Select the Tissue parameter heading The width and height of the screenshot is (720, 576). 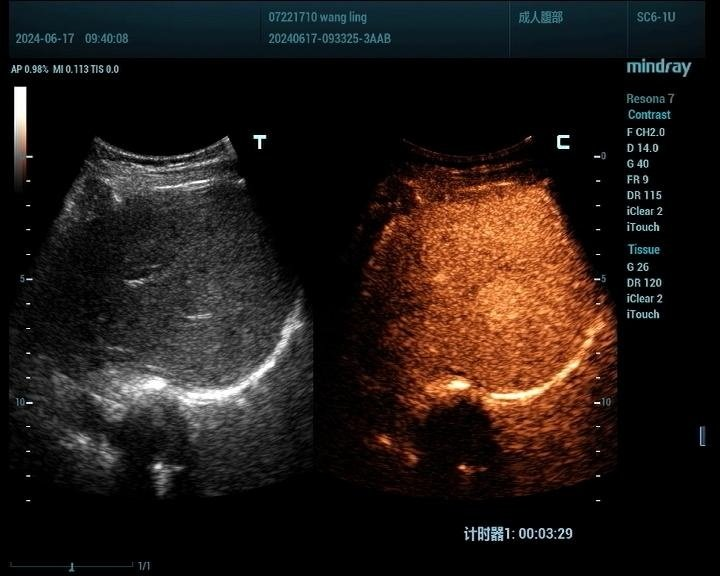[643, 250]
